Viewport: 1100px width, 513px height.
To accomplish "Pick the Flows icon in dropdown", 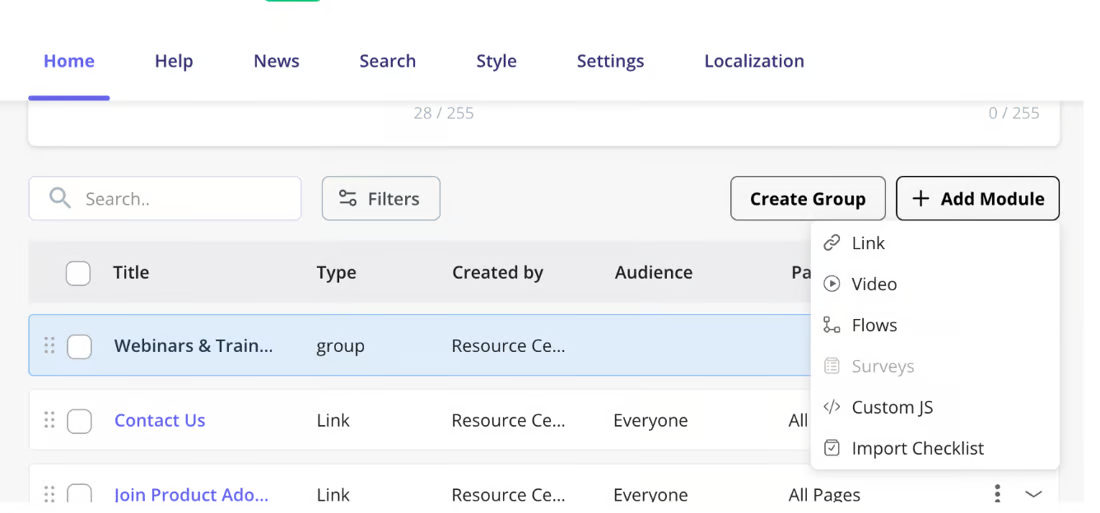I will click(831, 325).
